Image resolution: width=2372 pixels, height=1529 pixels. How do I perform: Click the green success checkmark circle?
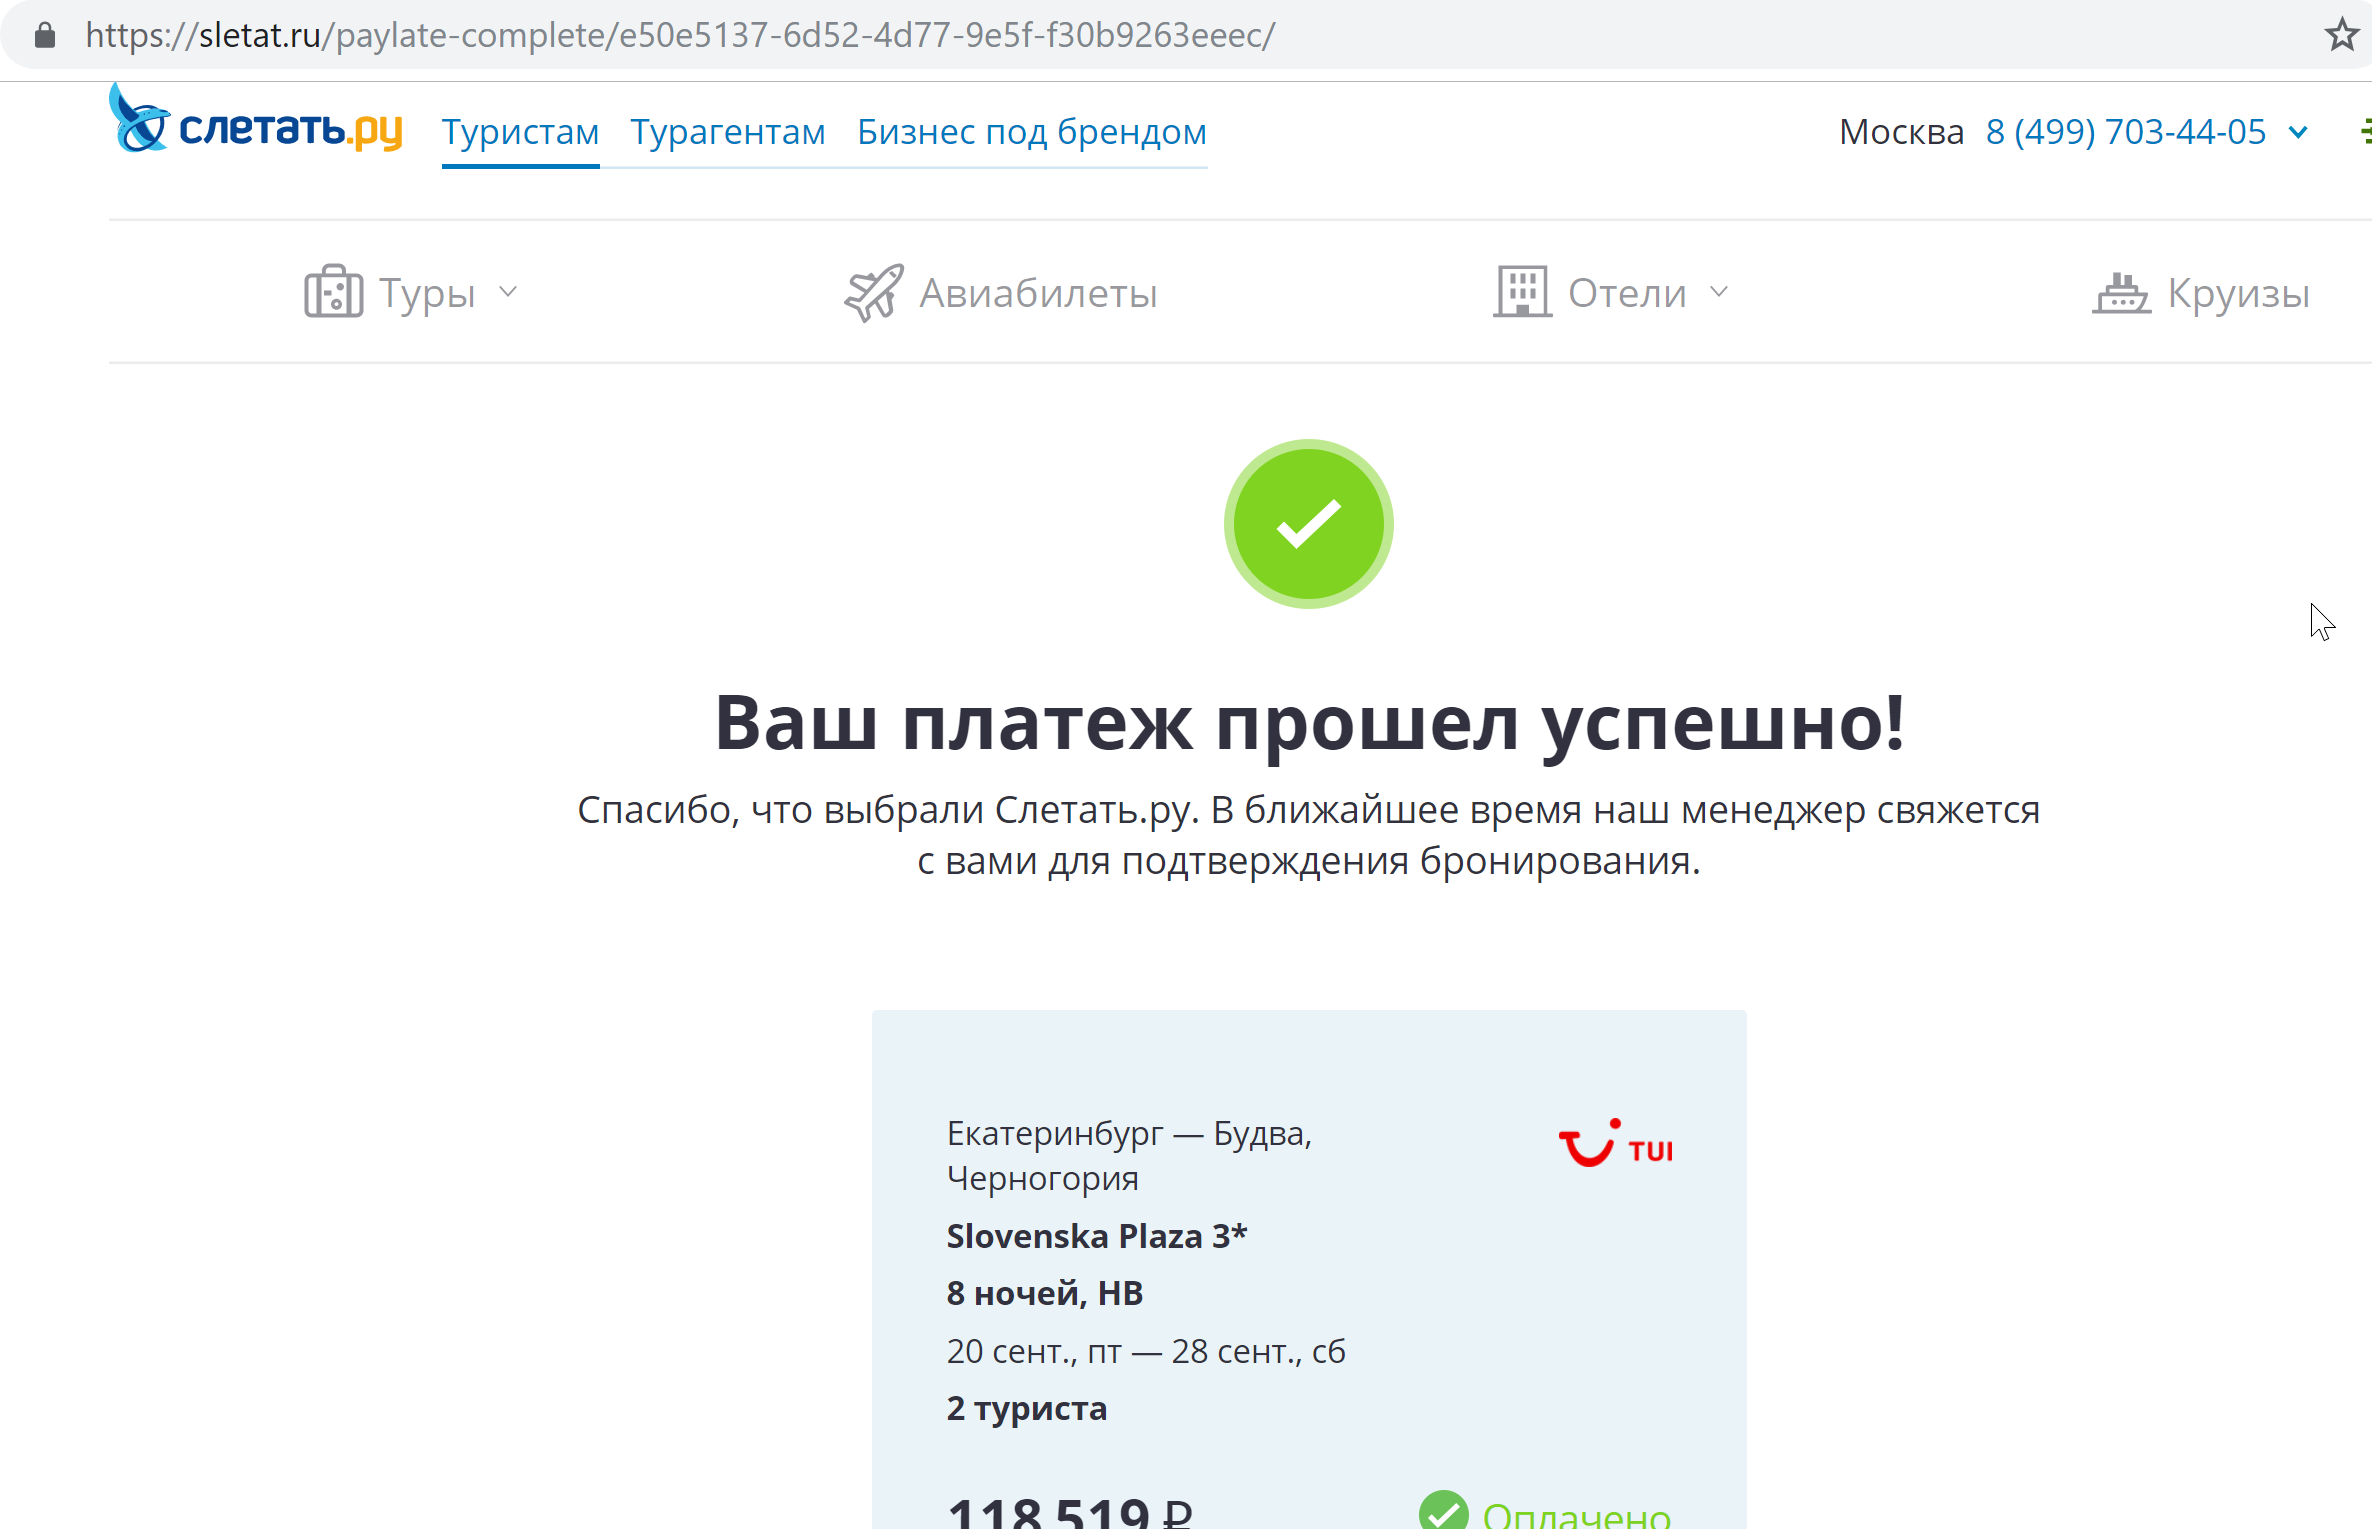(1308, 523)
